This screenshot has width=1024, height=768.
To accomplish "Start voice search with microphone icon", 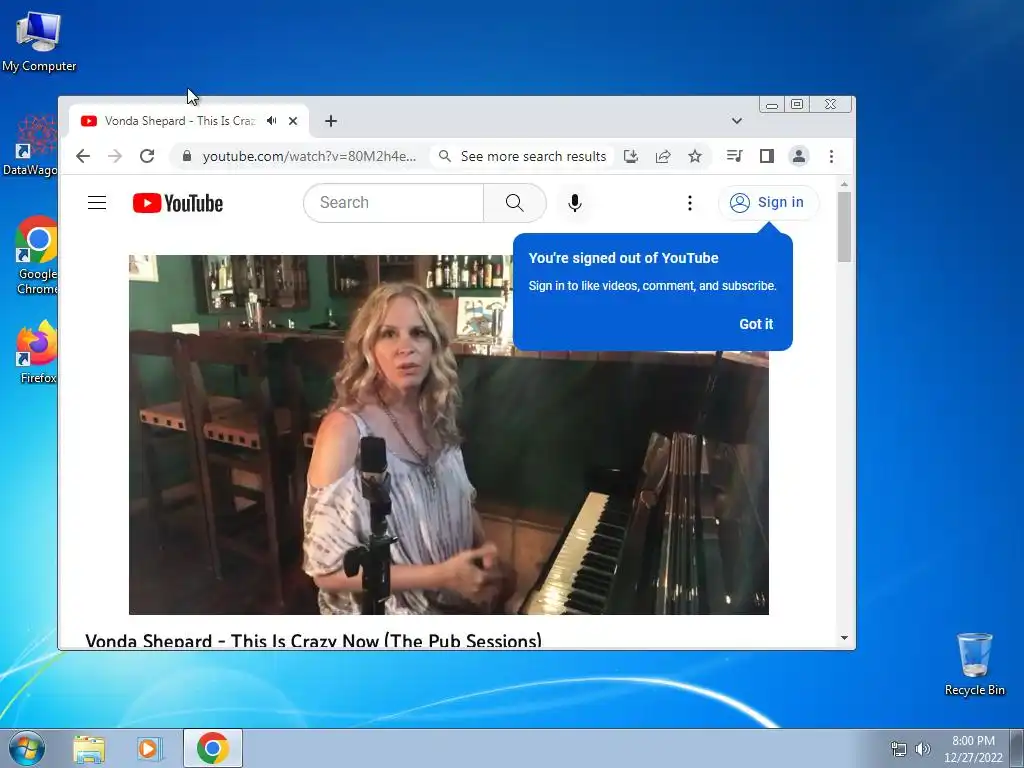I will (575, 202).
